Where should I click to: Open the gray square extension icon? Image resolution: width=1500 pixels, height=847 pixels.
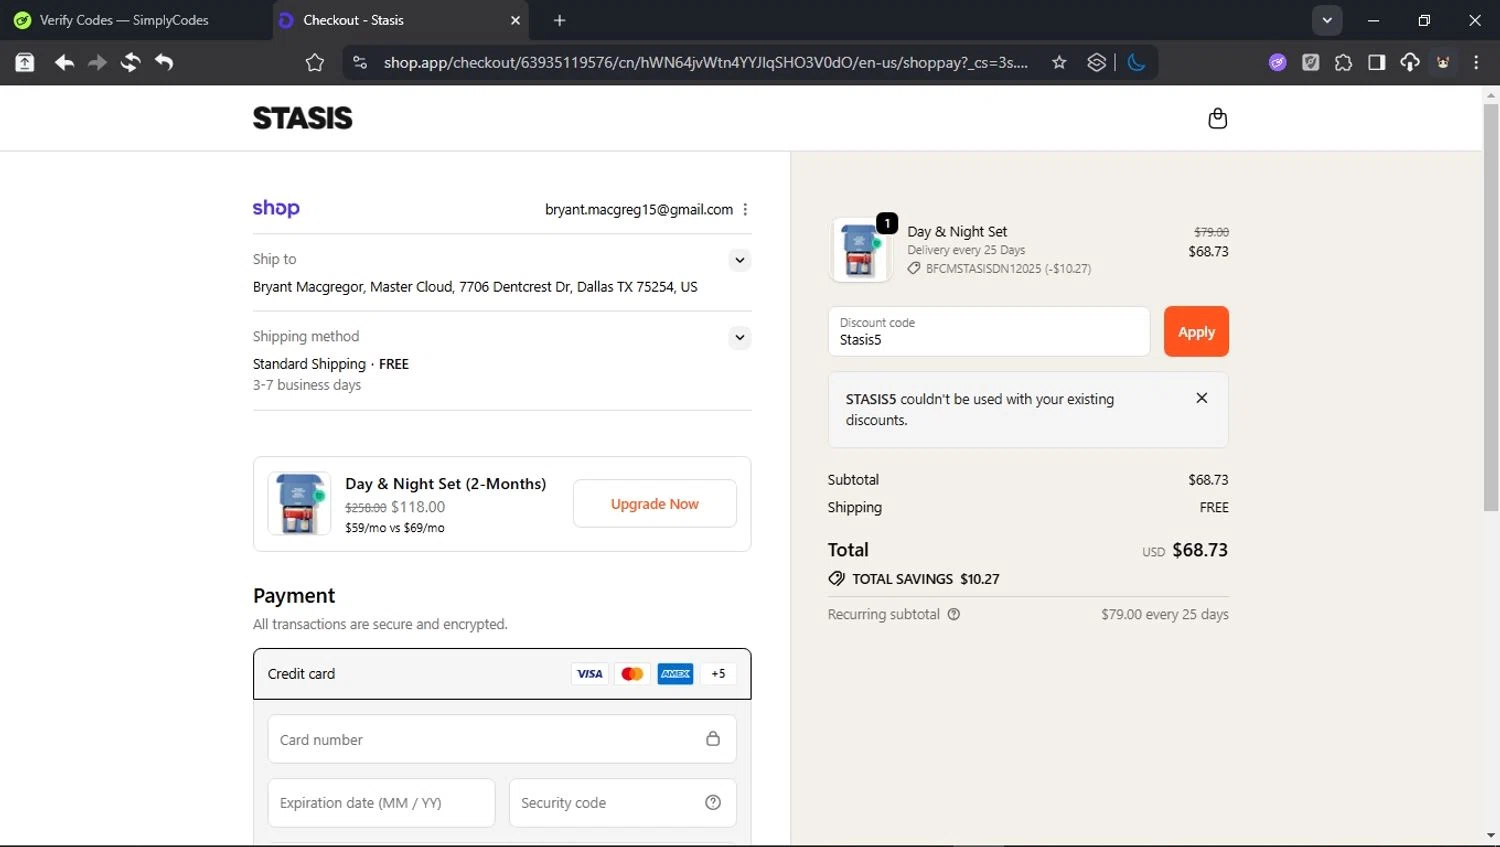point(1310,62)
